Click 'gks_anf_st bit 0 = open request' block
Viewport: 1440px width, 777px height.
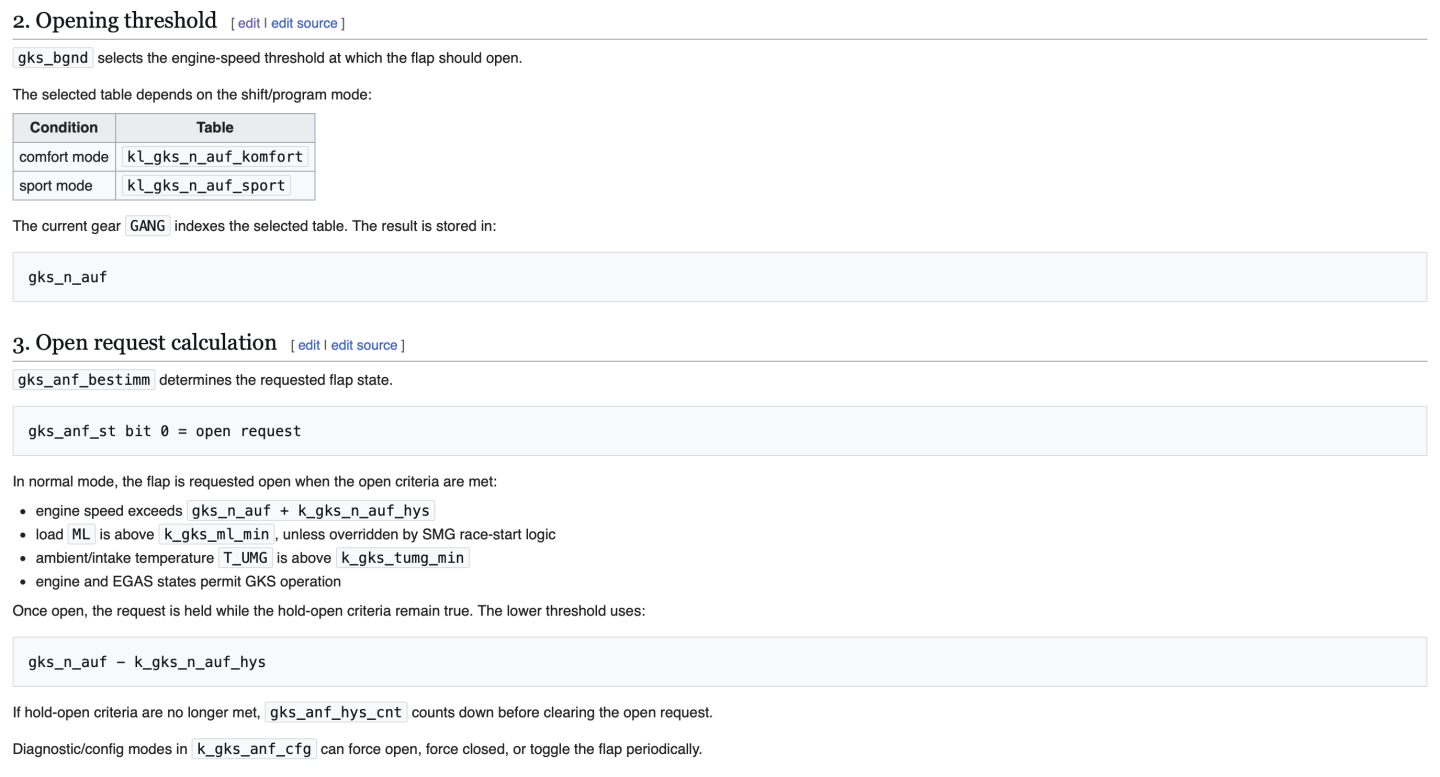point(719,431)
